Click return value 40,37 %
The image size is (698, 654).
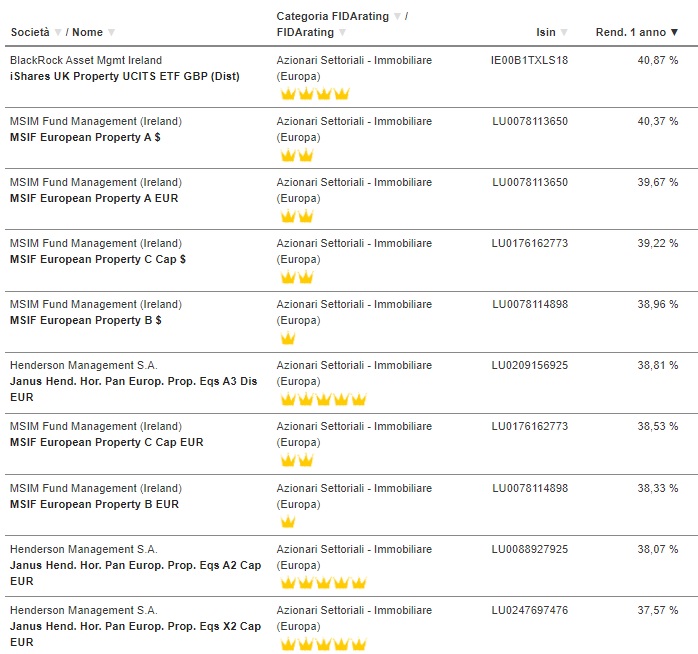[658, 121]
